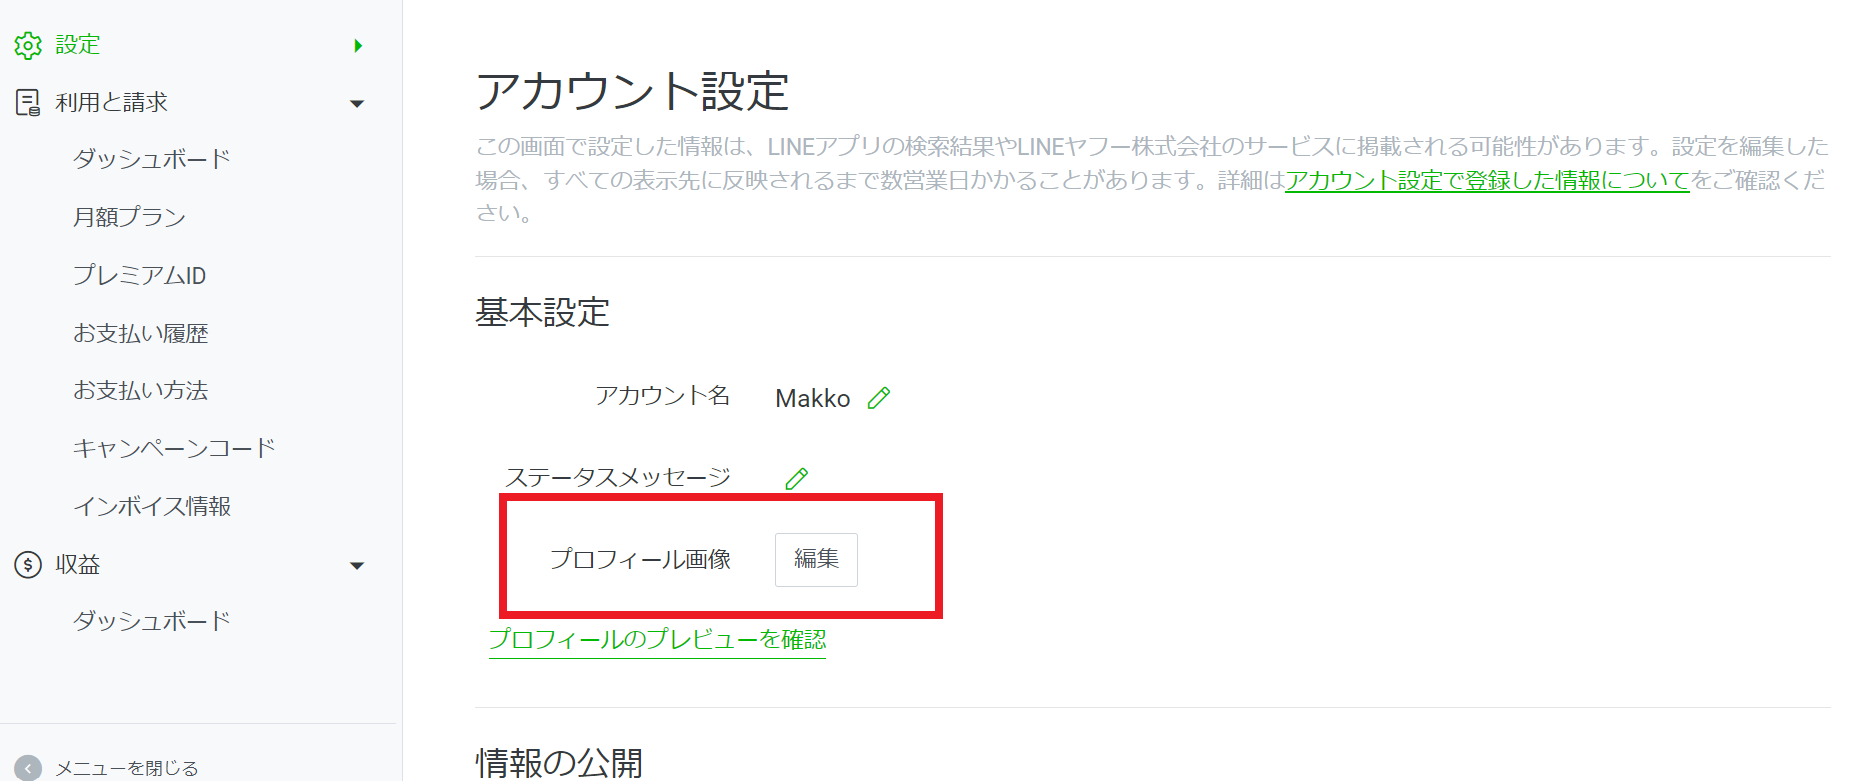The image size is (1861, 781).
Task: Open インボイス情報 page
Action: point(152,506)
